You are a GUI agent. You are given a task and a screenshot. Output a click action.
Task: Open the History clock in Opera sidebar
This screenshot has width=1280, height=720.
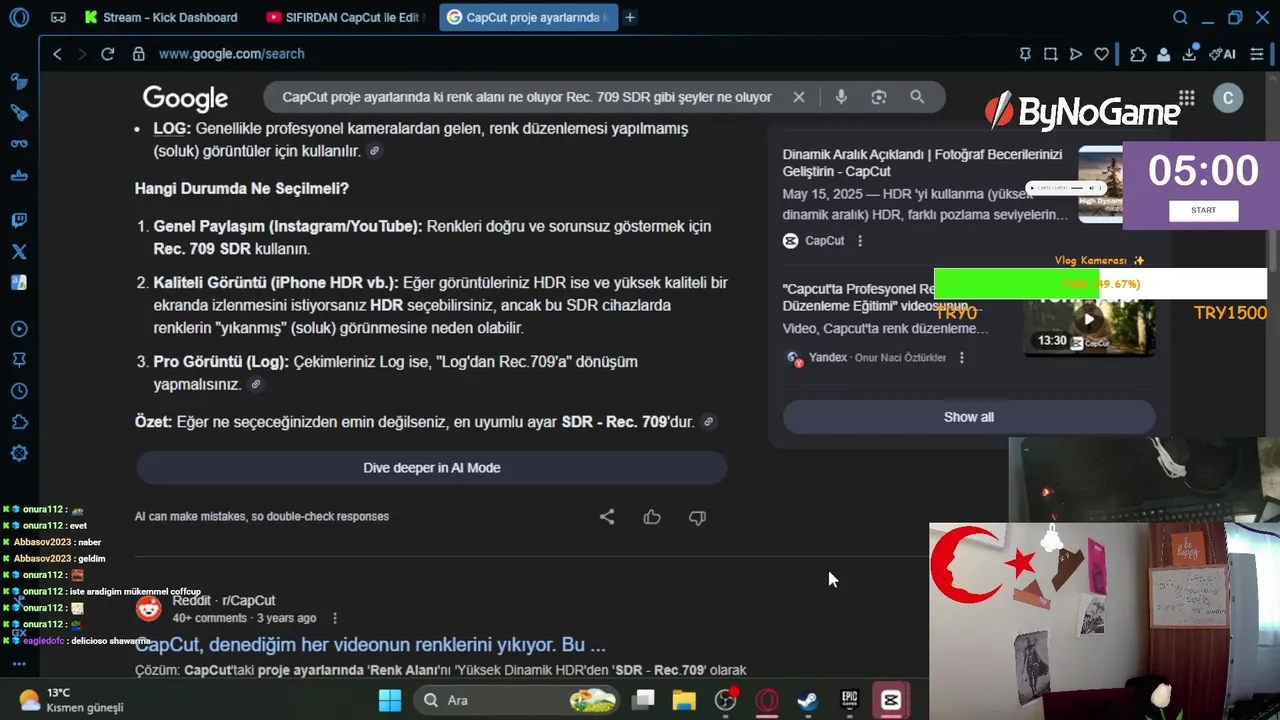[x=19, y=391]
